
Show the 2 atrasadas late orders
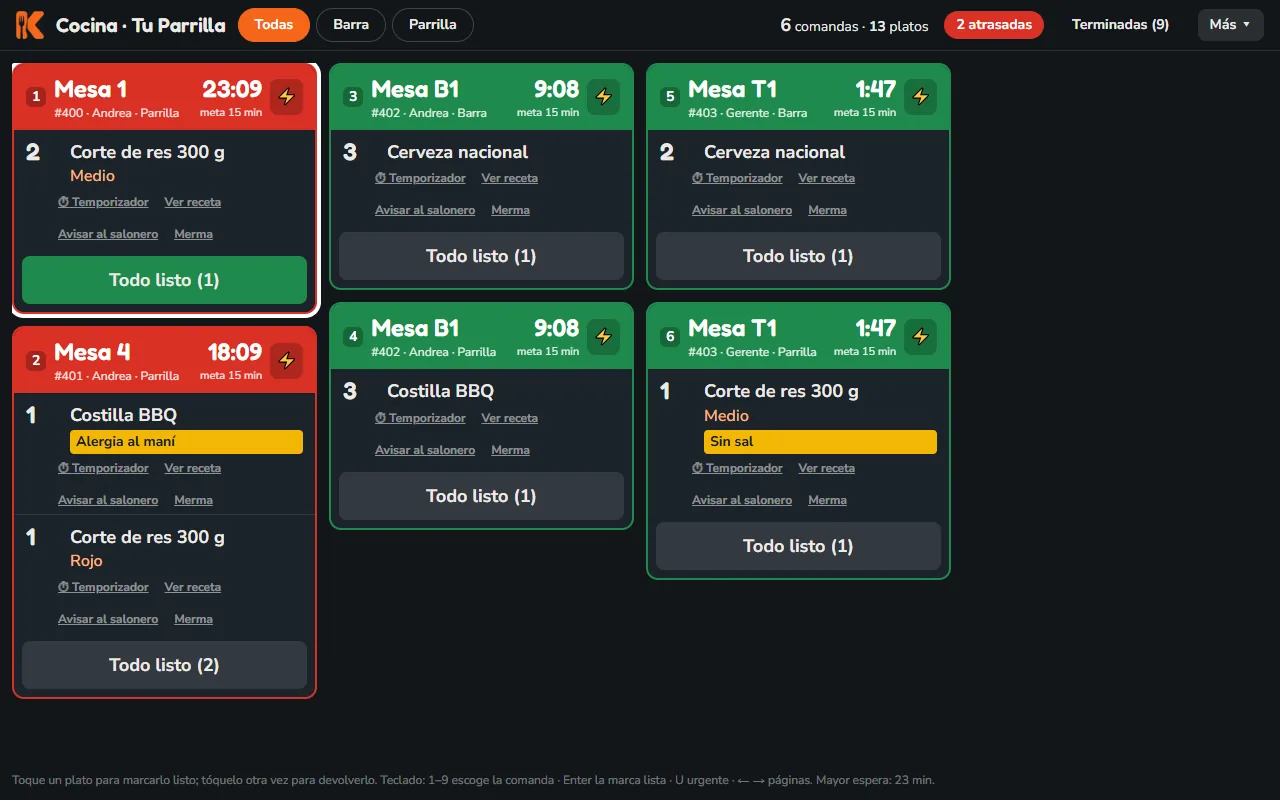pos(994,25)
